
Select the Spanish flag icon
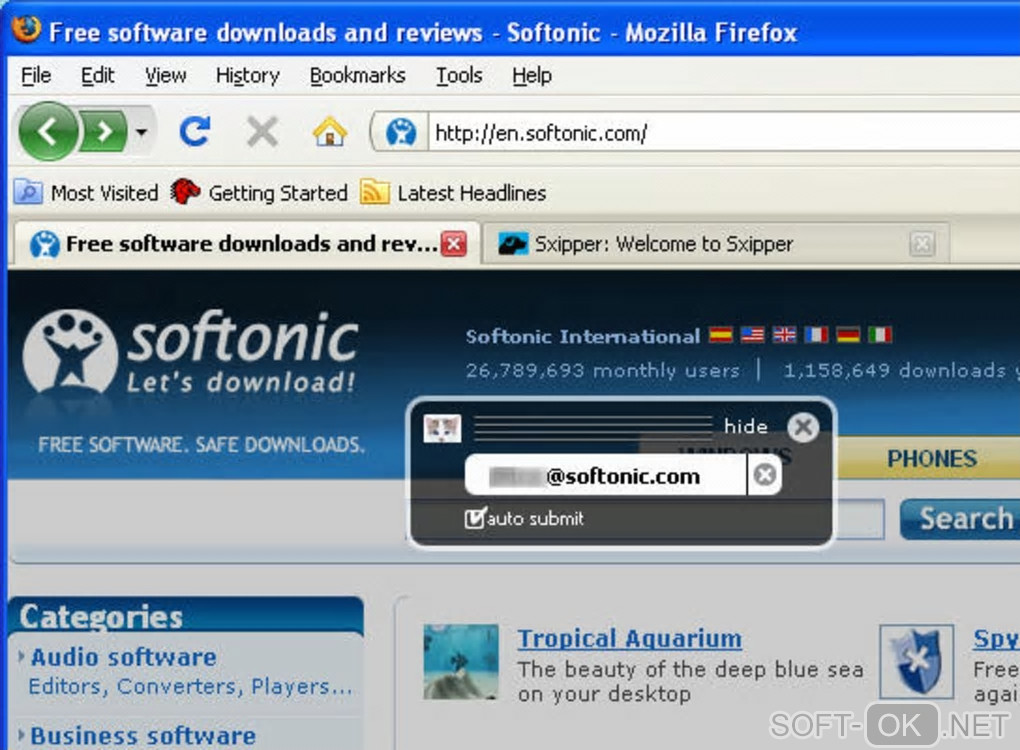coord(720,335)
